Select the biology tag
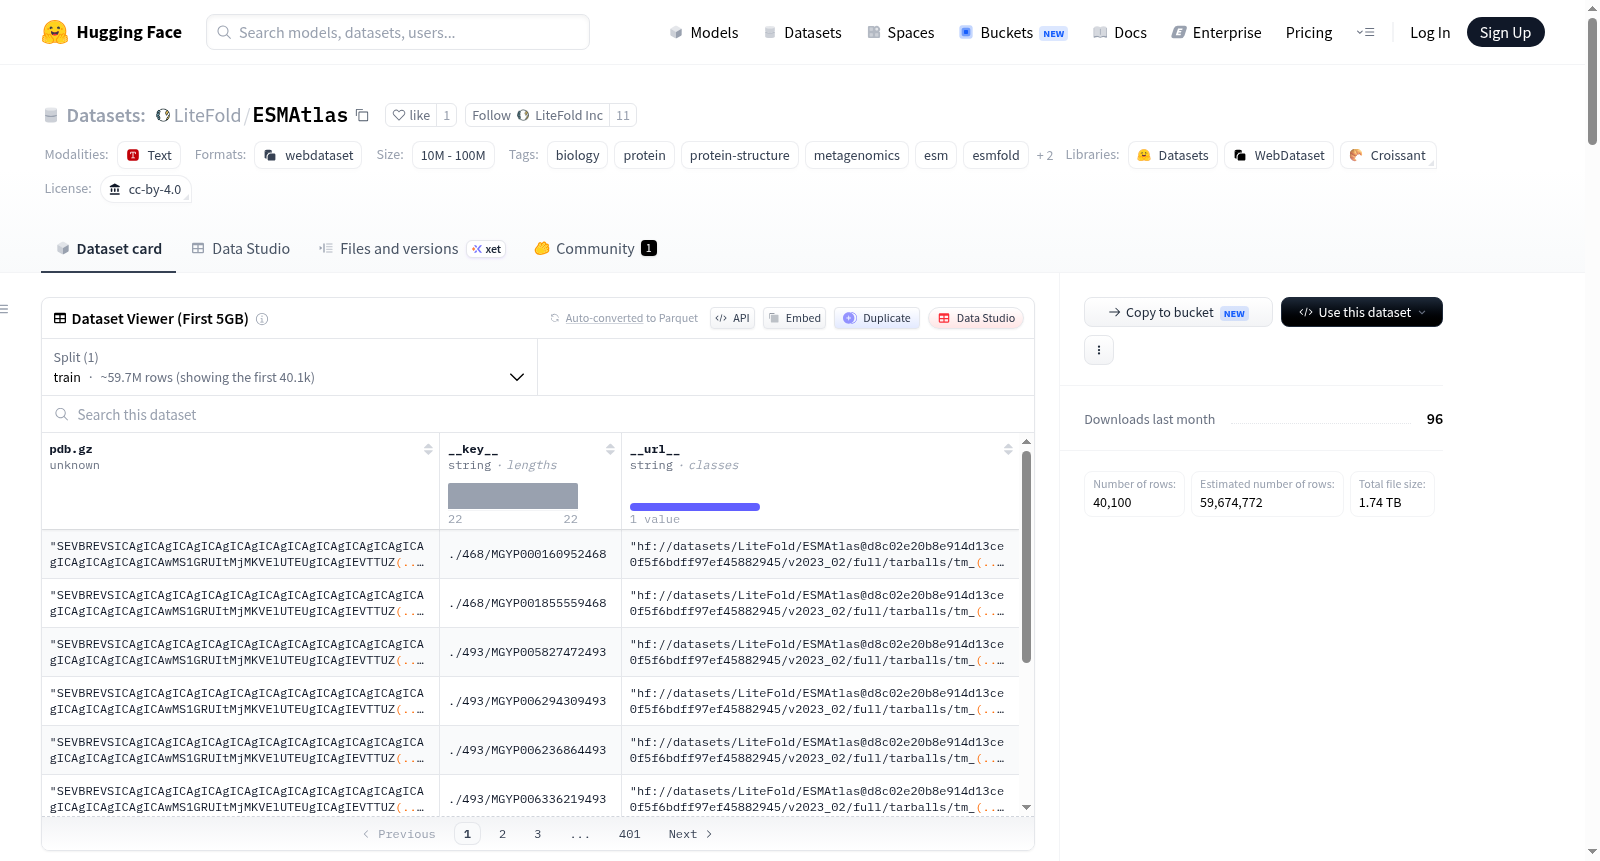The width and height of the screenshot is (1600, 861). [577, 155]
